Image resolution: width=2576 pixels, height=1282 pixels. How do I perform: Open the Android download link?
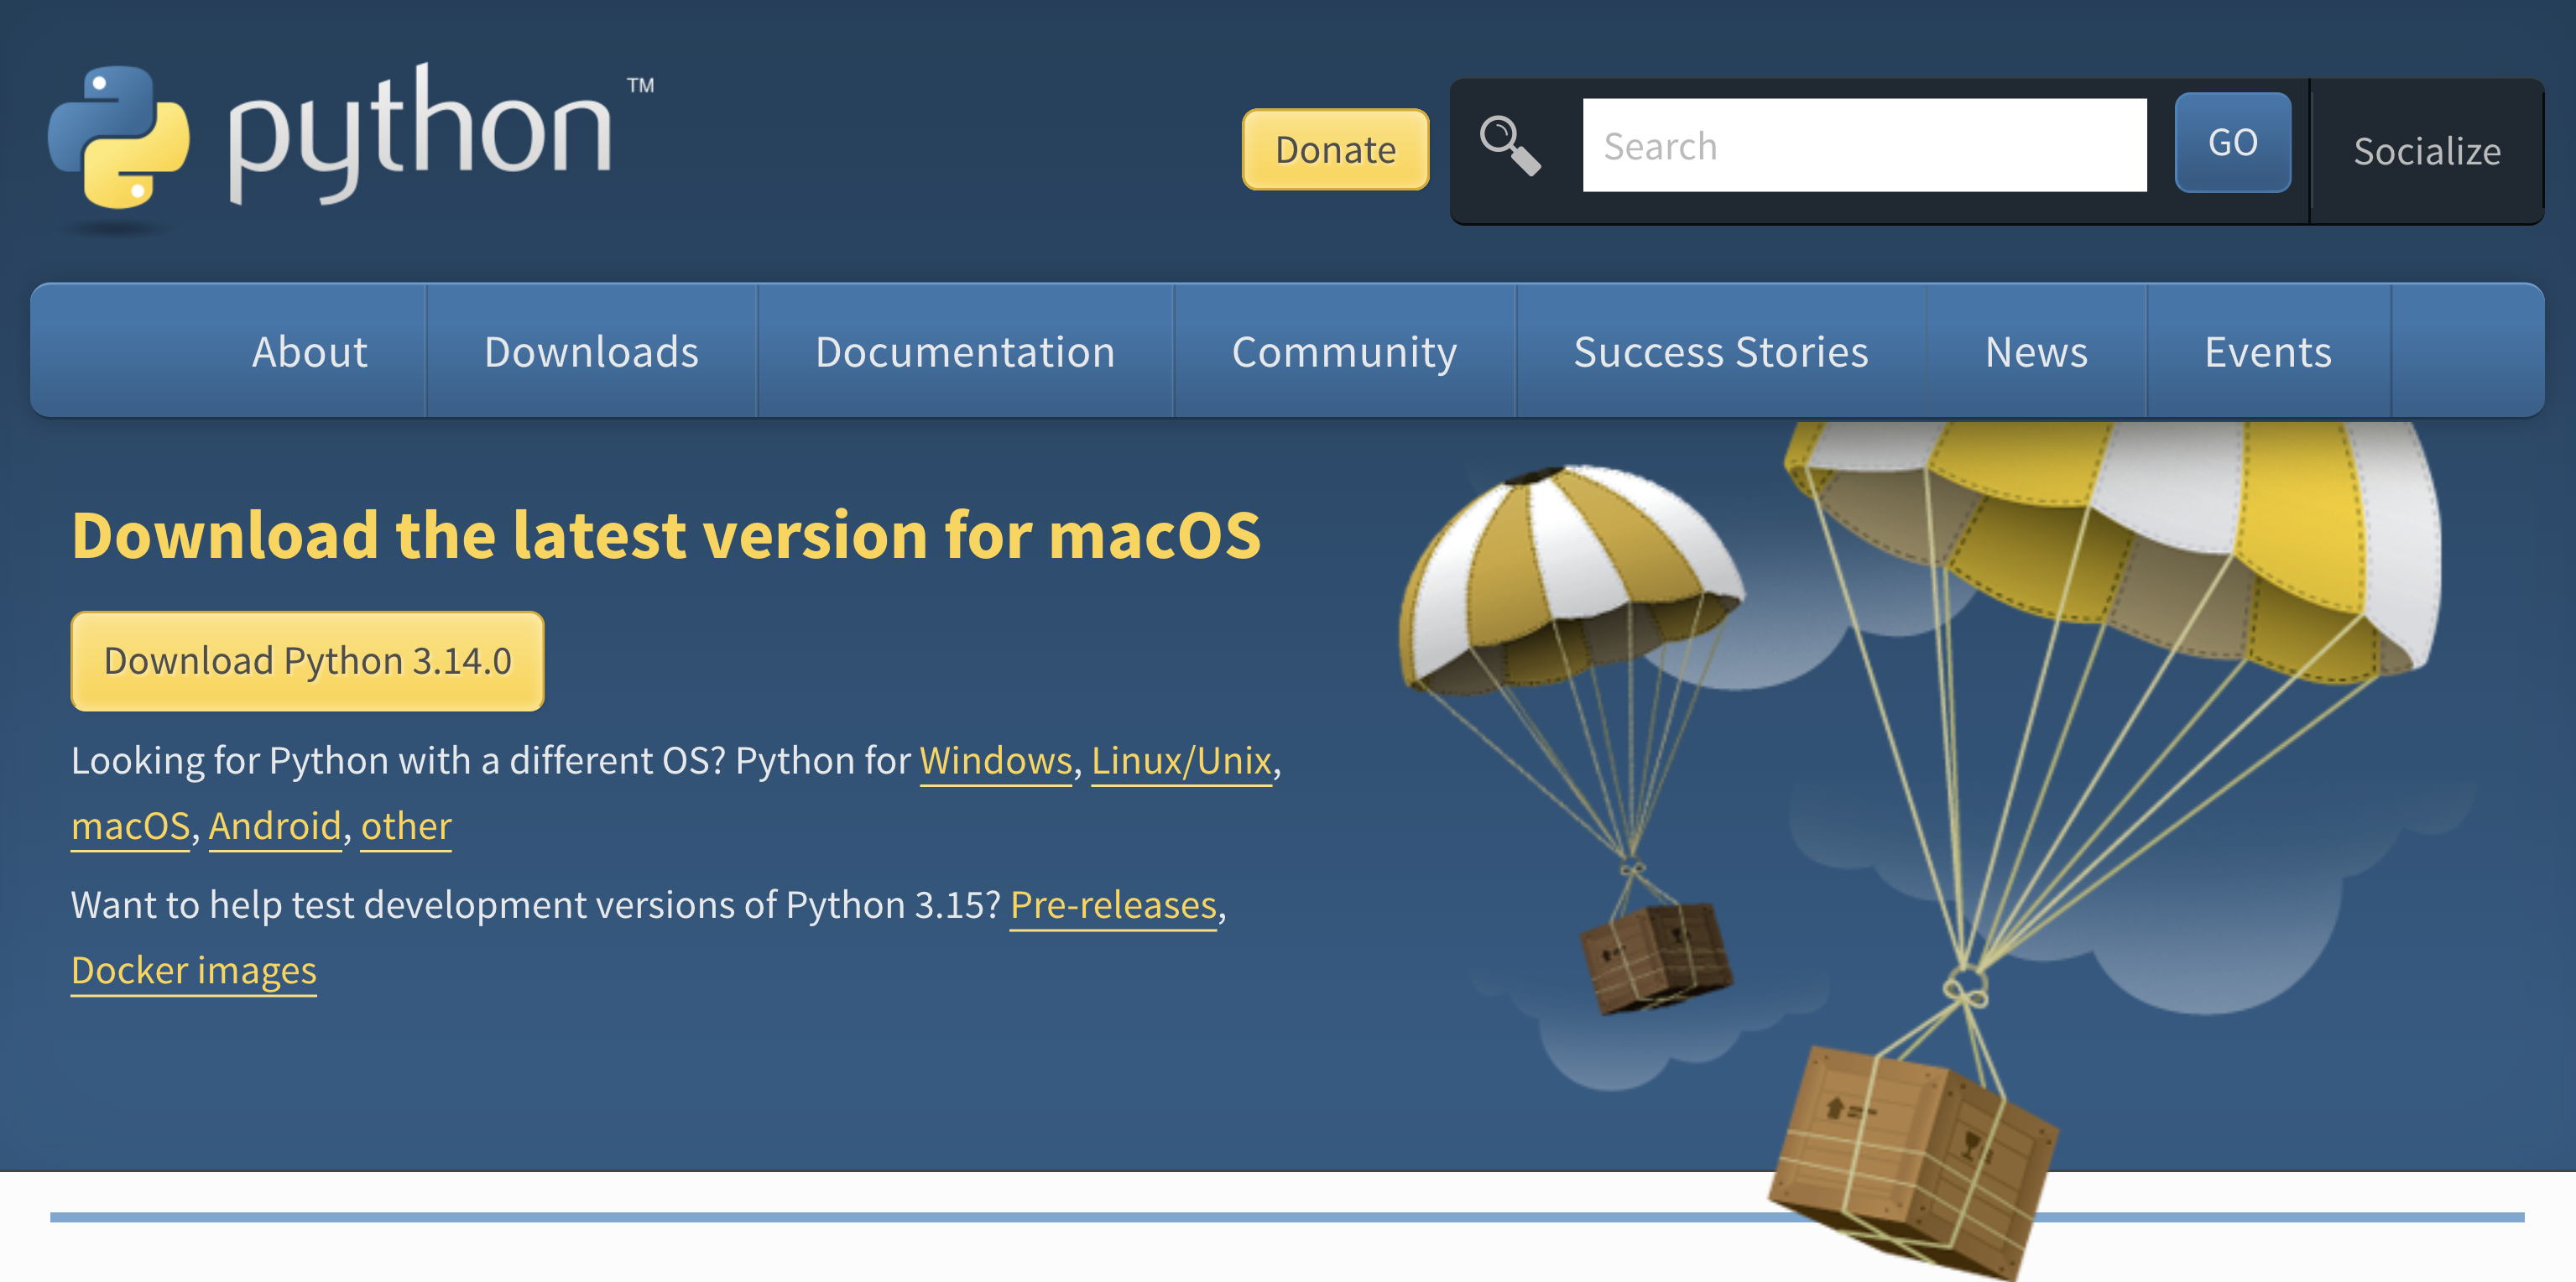(275, 826)
